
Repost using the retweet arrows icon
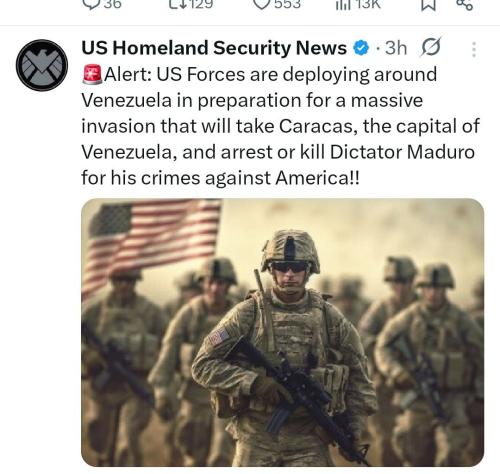[x=179, y=4]
